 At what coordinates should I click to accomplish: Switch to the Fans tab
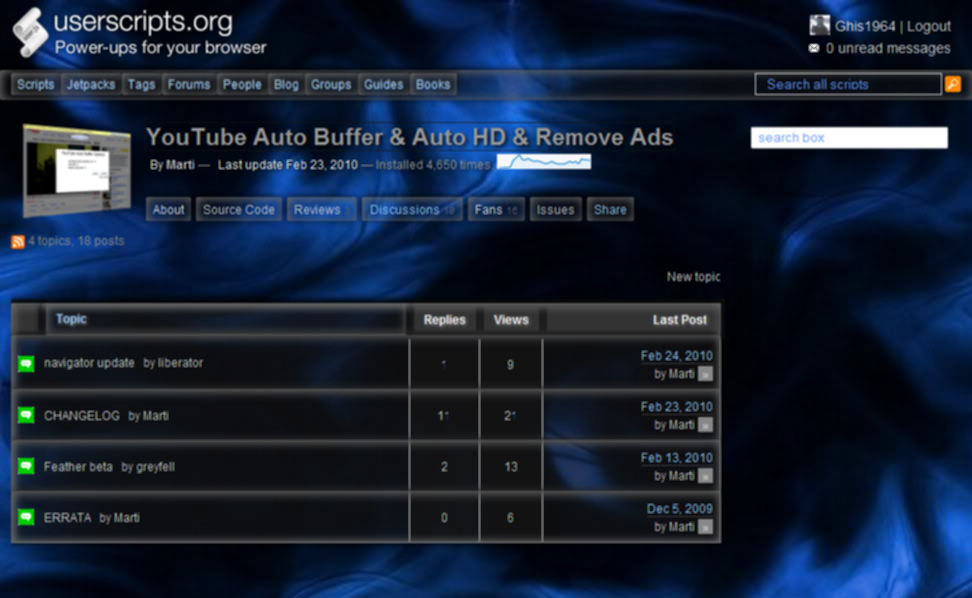click(x=496, y=209)
